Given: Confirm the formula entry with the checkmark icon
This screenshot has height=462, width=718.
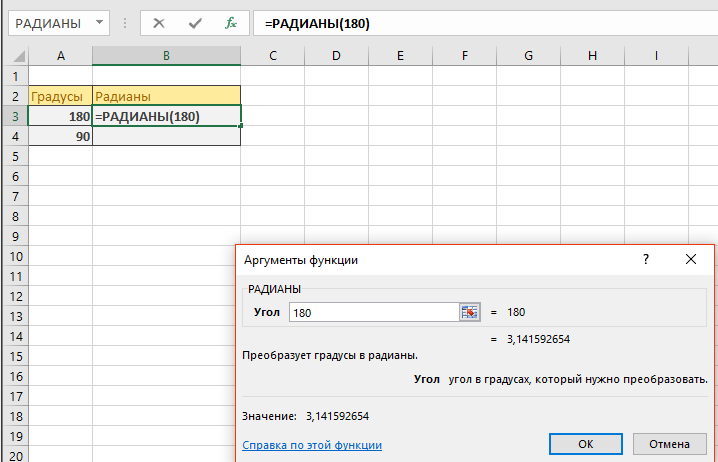Looking at the screenshot, I should [195, 23].
